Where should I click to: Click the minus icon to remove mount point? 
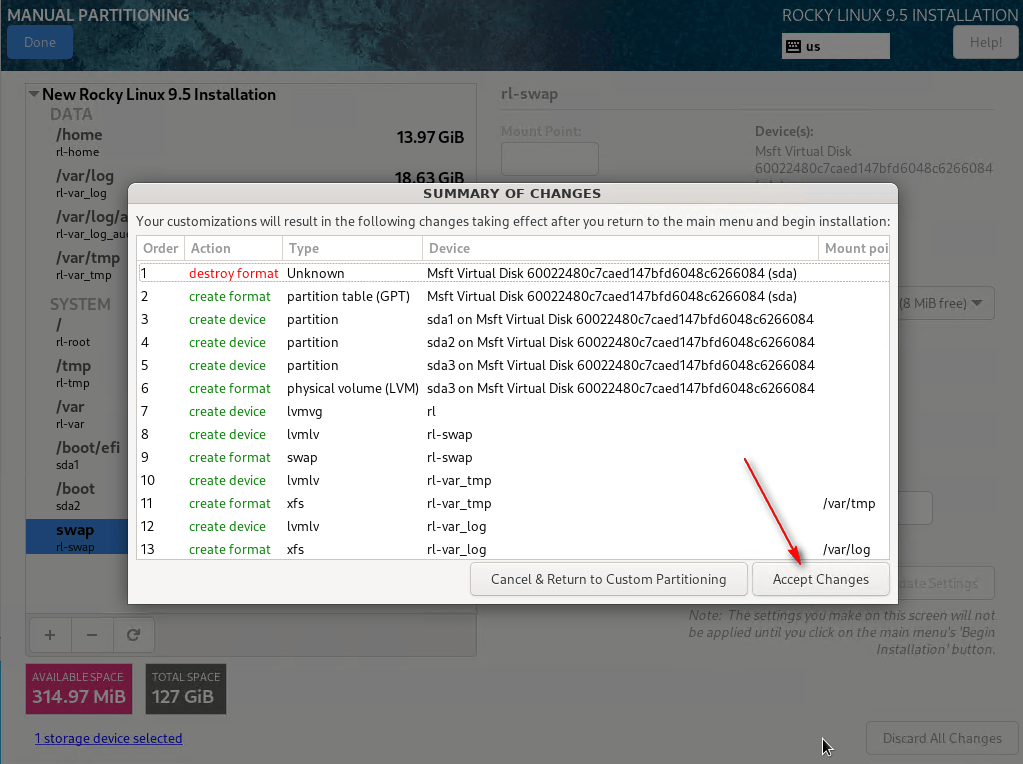coord(91,634)
